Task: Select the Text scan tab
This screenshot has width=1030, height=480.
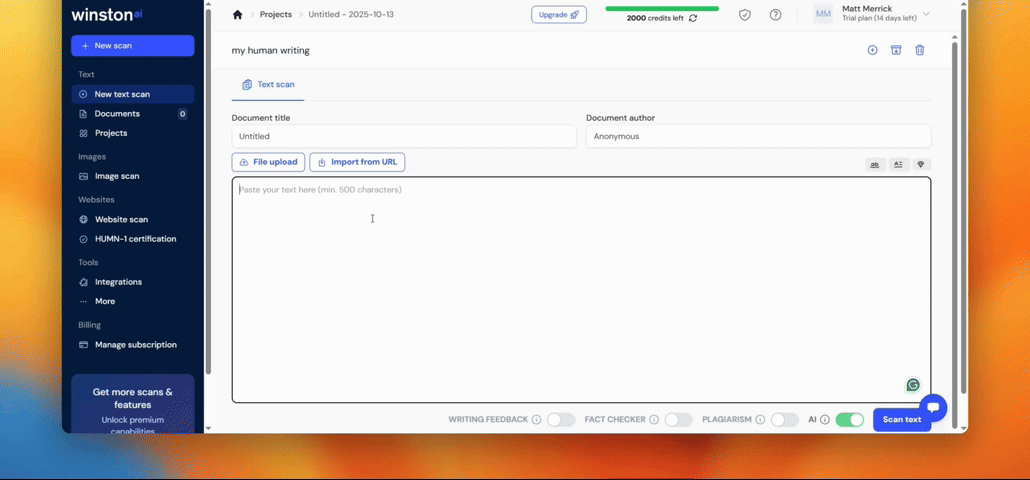Action: pos(268,85)
